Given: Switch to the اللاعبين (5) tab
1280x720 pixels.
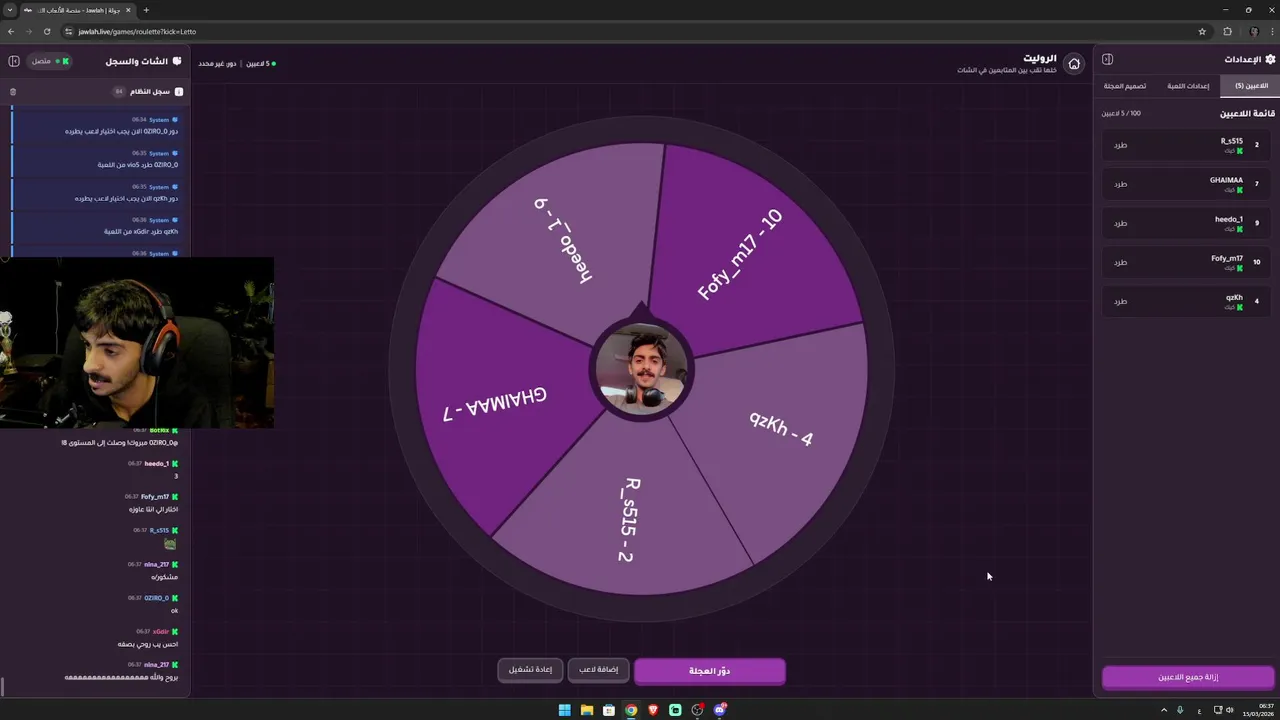Looking at the screenshot, I should tap(1251, 86).
